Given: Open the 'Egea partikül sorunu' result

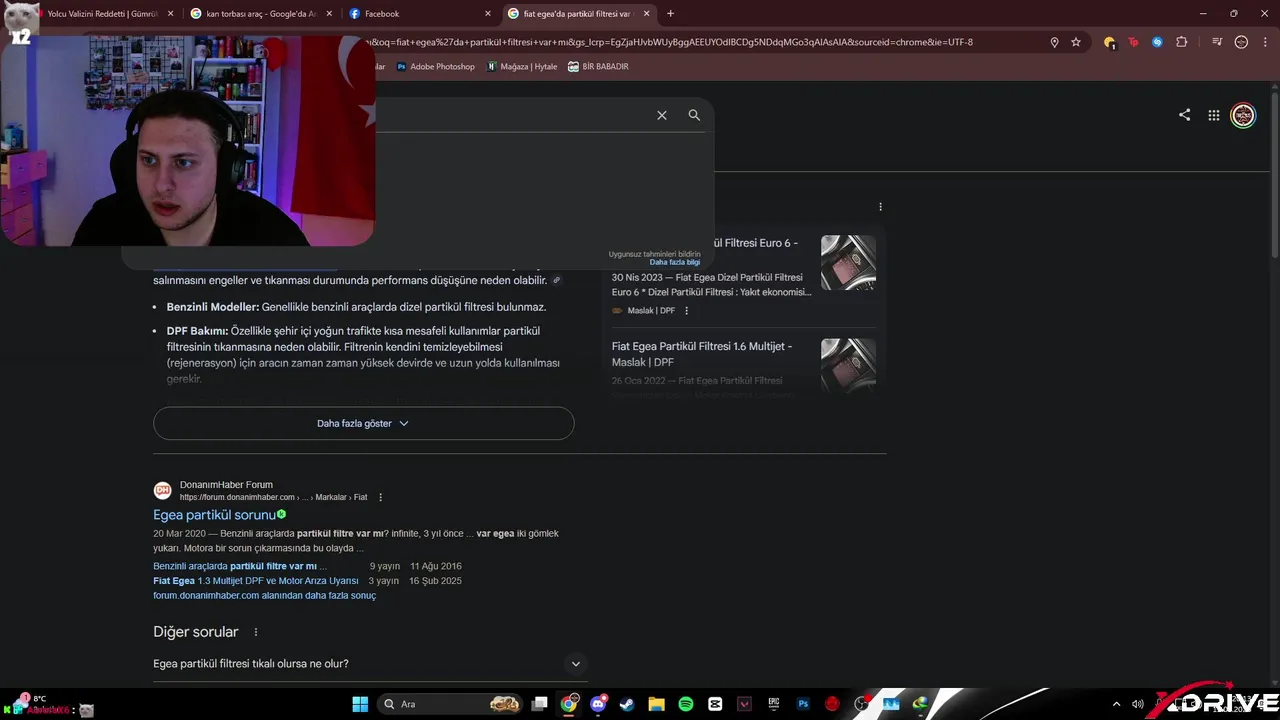Looking at the screenshot, I should [x=214, y=515].
